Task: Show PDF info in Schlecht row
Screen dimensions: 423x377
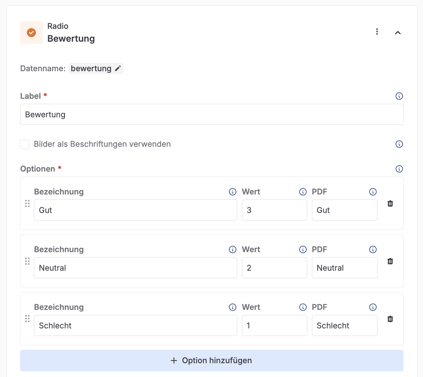Action: [x=373, y=307]
